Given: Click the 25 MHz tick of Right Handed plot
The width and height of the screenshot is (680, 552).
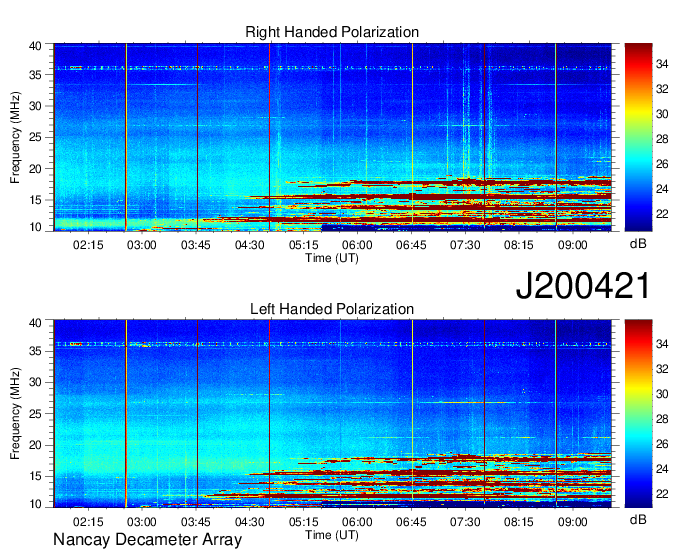Looking at the screenshot, I should tap(35, 137).
